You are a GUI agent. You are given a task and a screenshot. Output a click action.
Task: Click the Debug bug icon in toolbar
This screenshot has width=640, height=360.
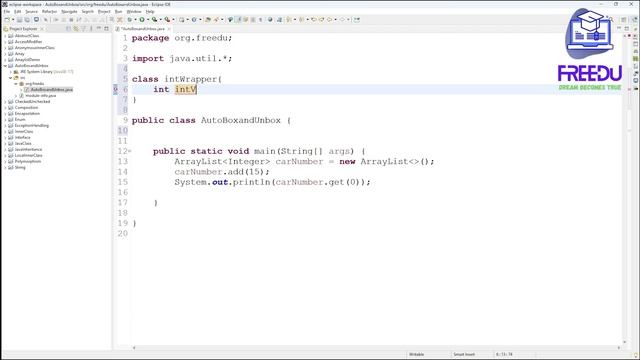(130, 20)
